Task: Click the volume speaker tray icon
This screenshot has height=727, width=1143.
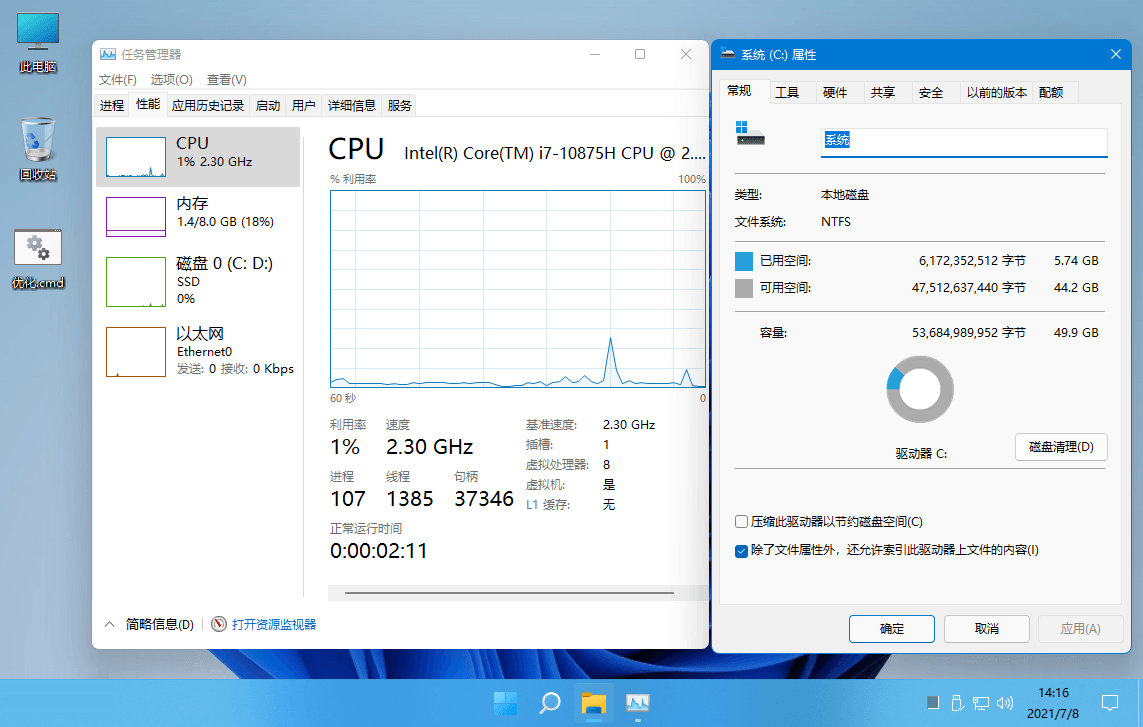Action: point(1005,703)
